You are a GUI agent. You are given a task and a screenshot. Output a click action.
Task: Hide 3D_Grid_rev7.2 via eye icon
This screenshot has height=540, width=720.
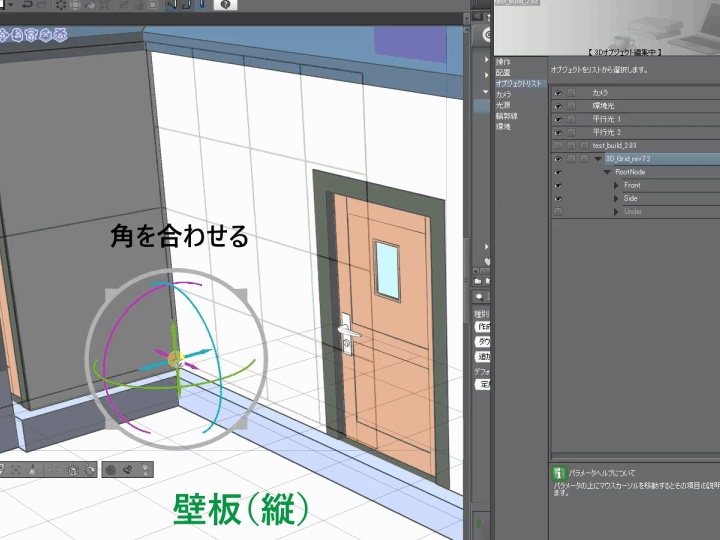[558, 159]
